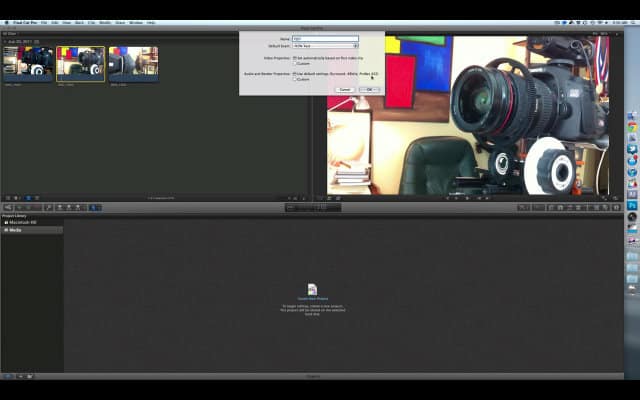Screen dimensions: 640x400
Task: Open the Modify menu
Action: point(105,22)
